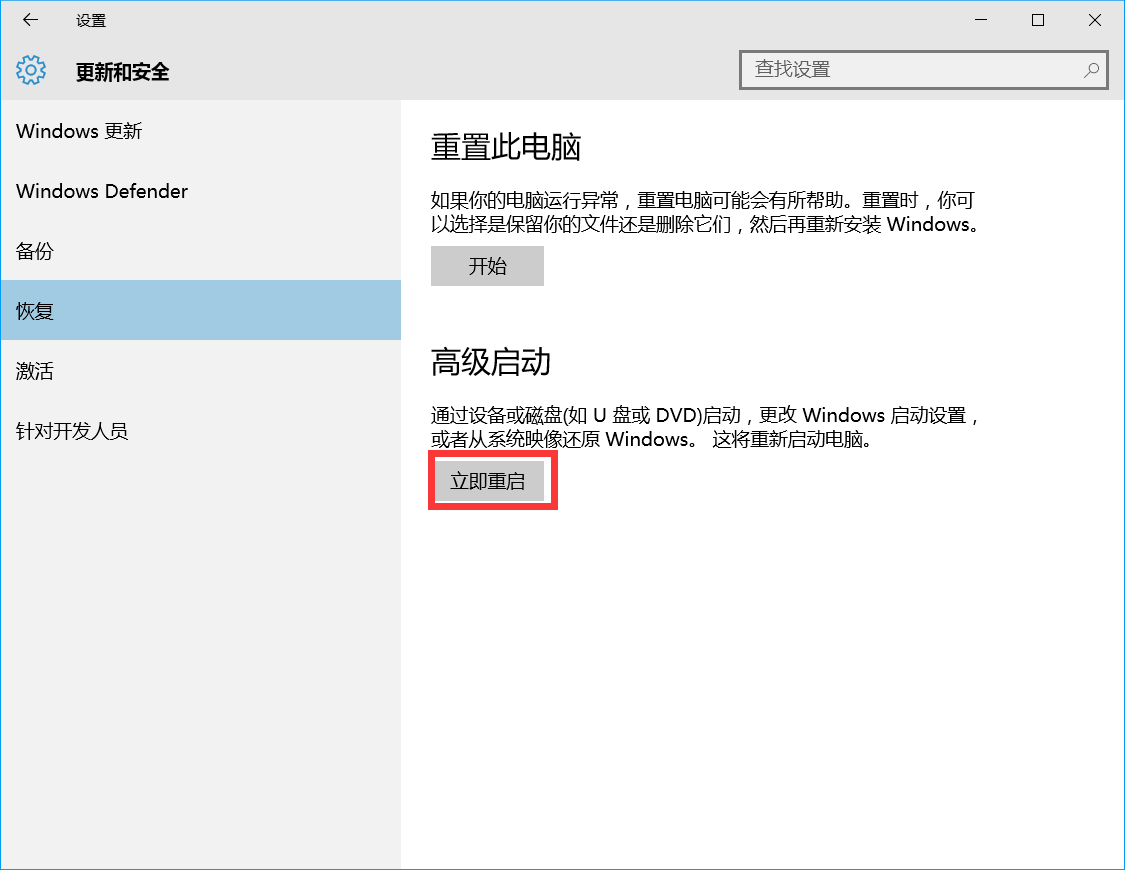Click the search magnifier icon
1125x870 pixels.
pos(1091,70)
